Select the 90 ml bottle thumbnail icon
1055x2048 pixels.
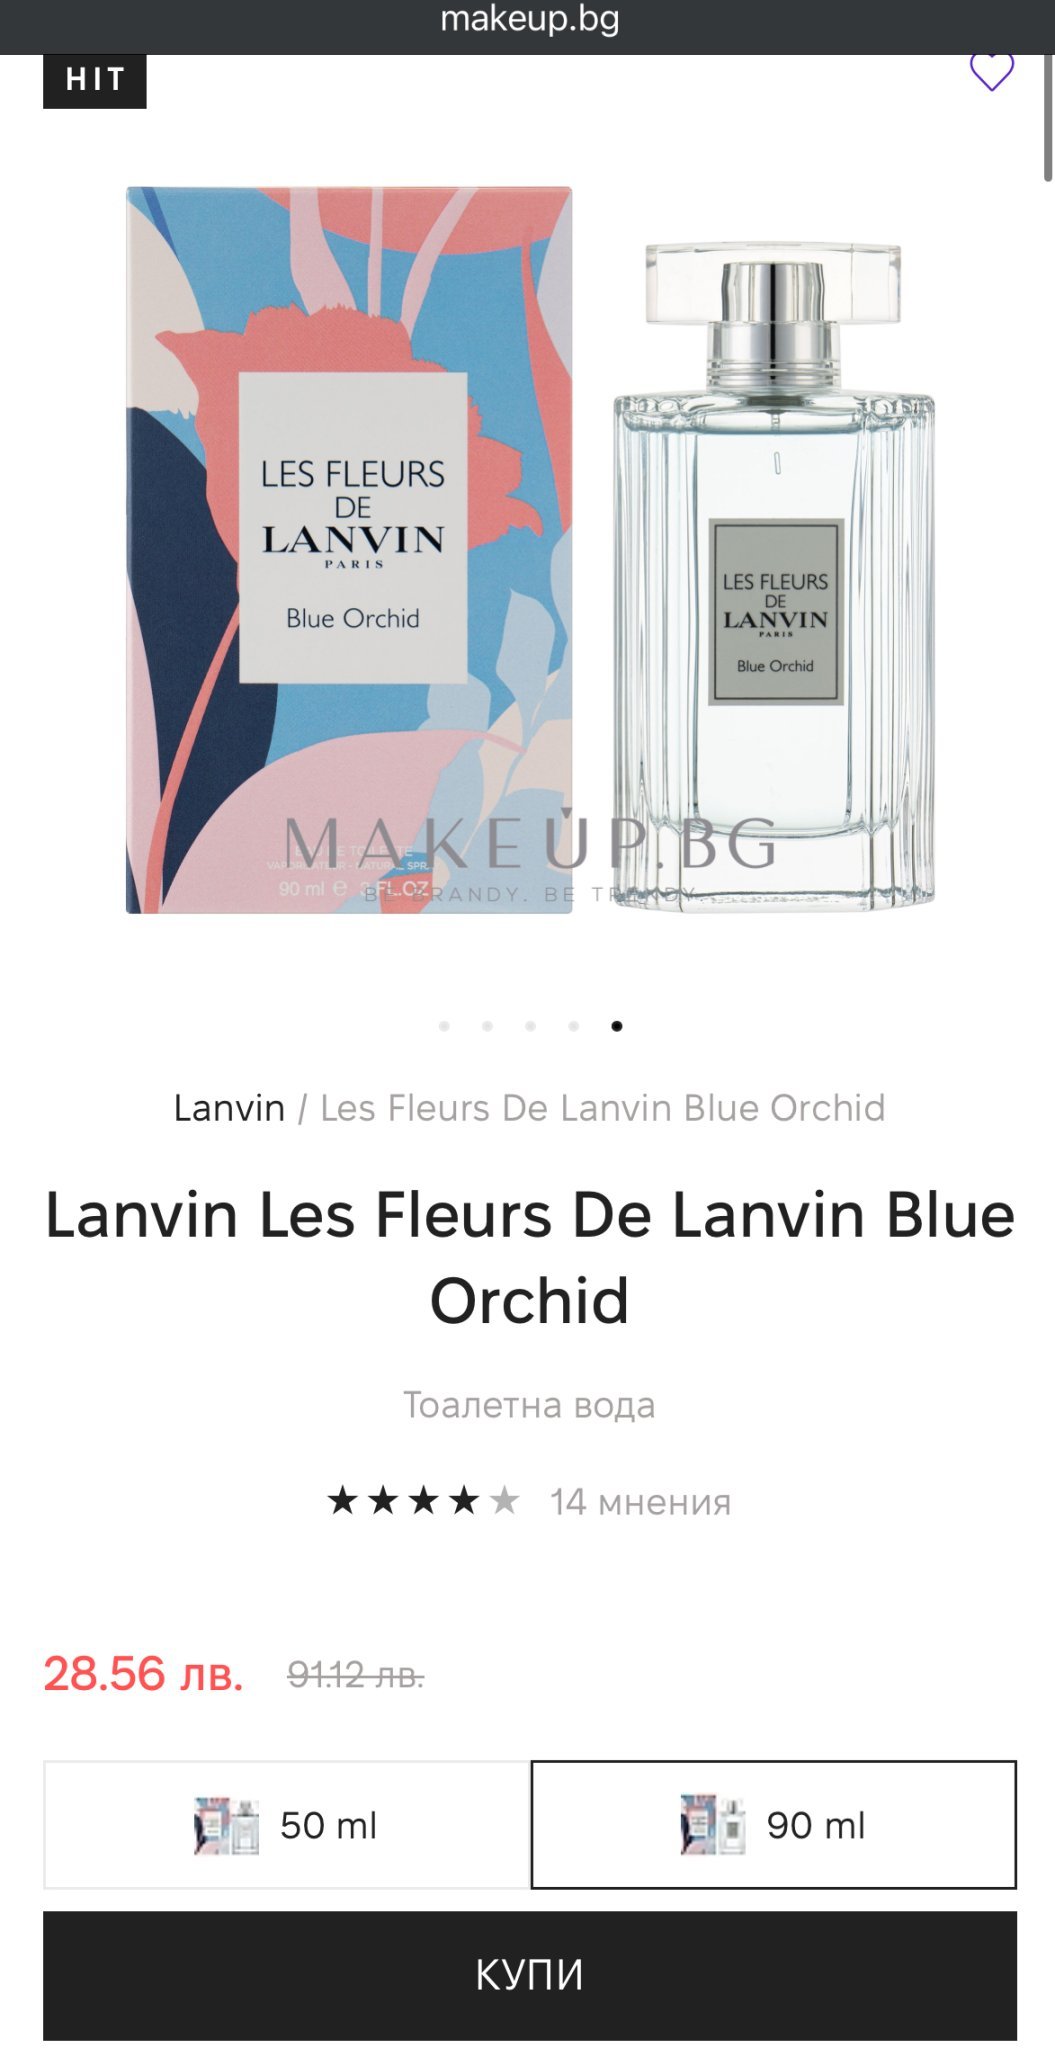[713, 1825]
